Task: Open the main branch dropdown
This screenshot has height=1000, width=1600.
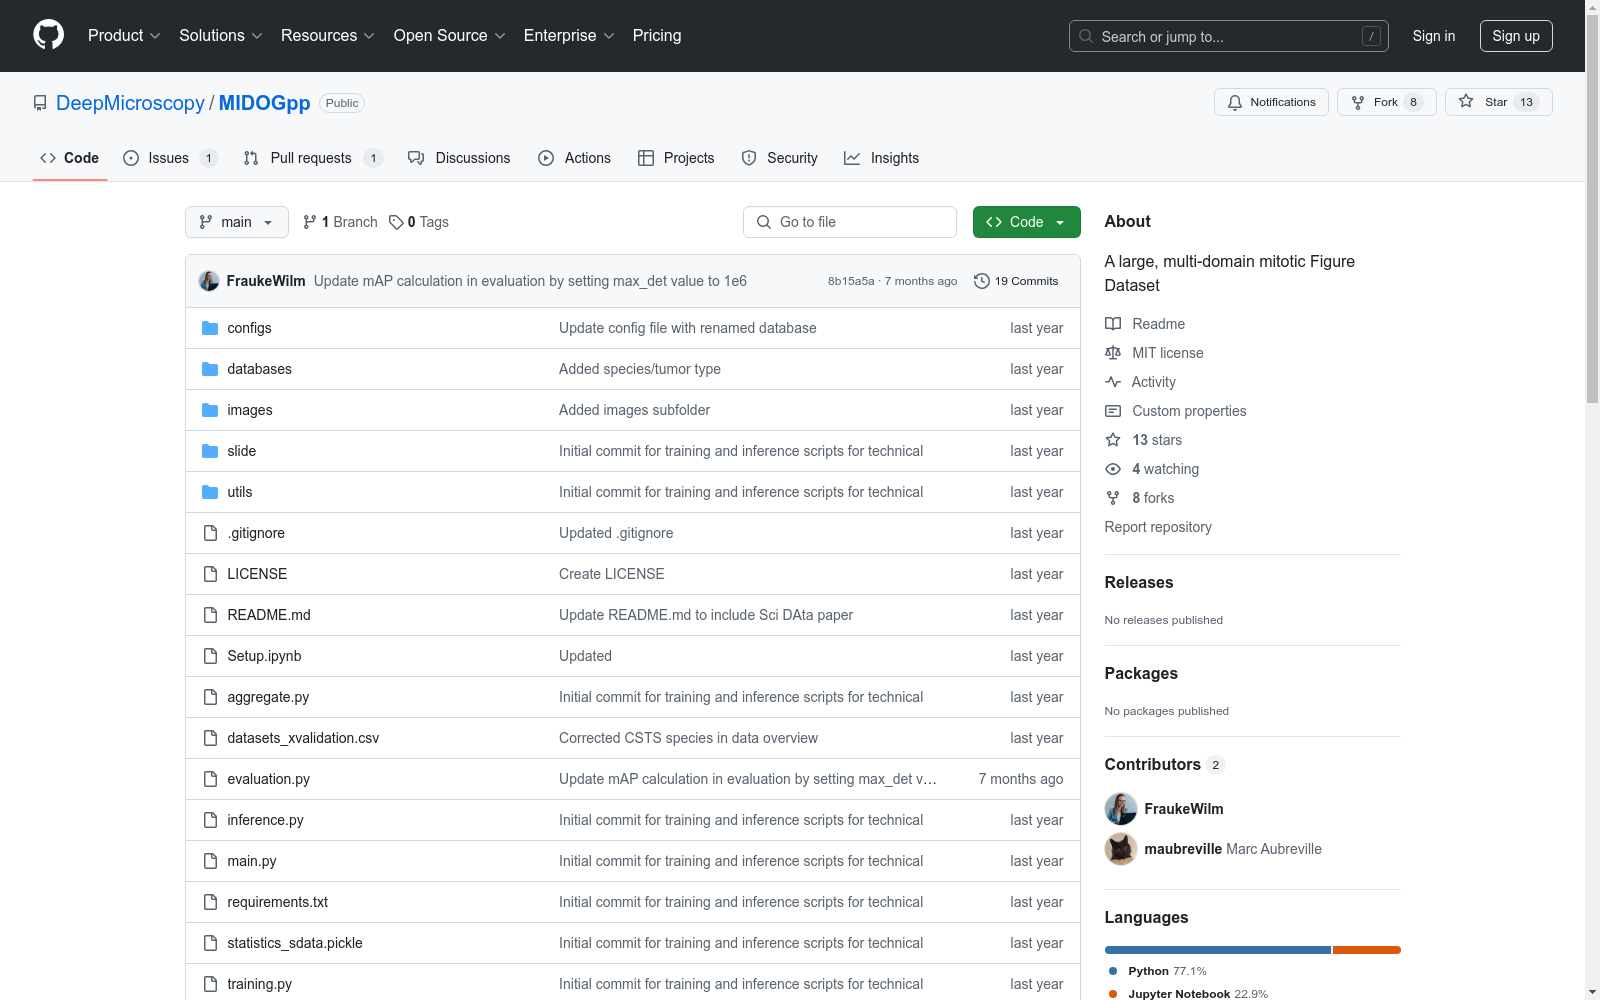Action: pyautogui.click(x=237, y=222)
